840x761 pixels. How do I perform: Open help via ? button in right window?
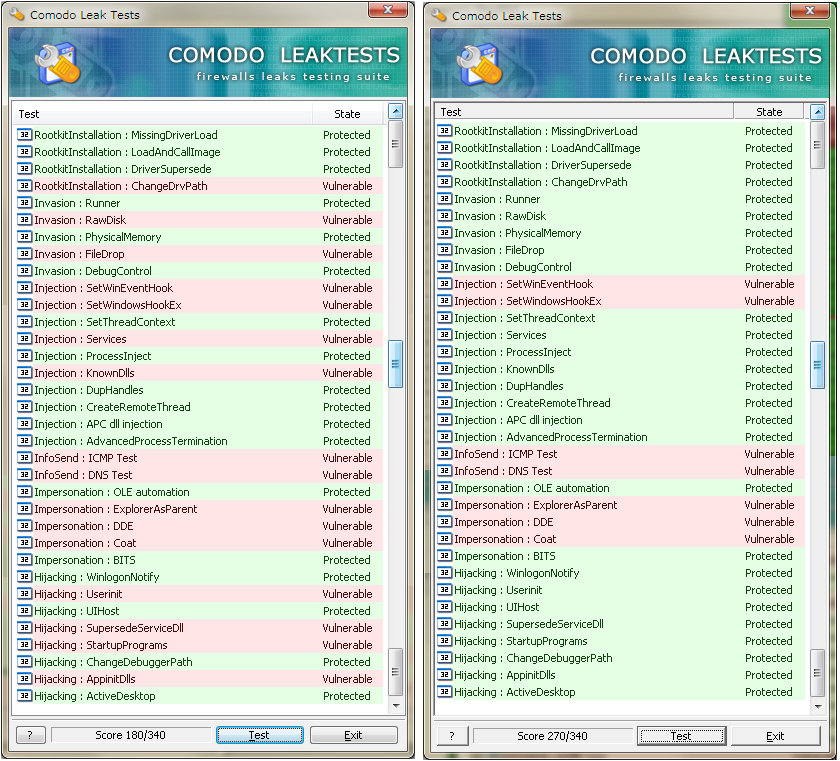click(x=452, y=736)
